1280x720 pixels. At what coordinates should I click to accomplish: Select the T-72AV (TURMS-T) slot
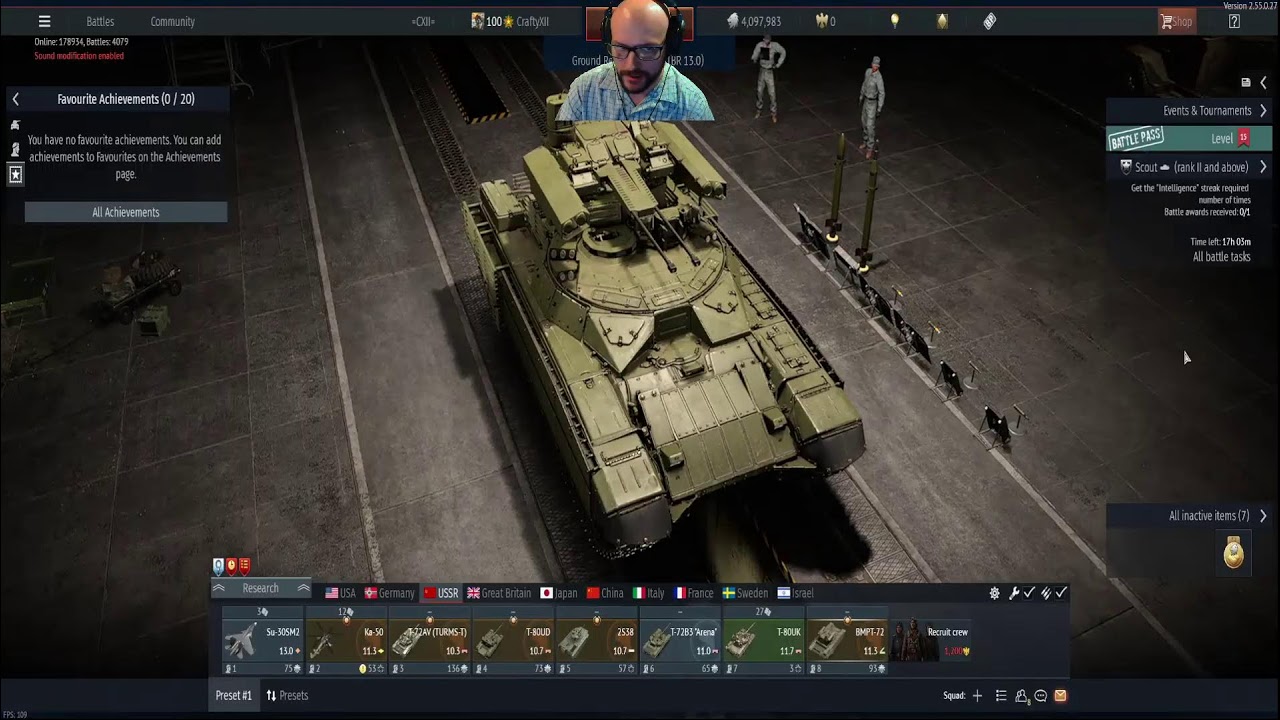pyautogui.click(x=429, y=641)
